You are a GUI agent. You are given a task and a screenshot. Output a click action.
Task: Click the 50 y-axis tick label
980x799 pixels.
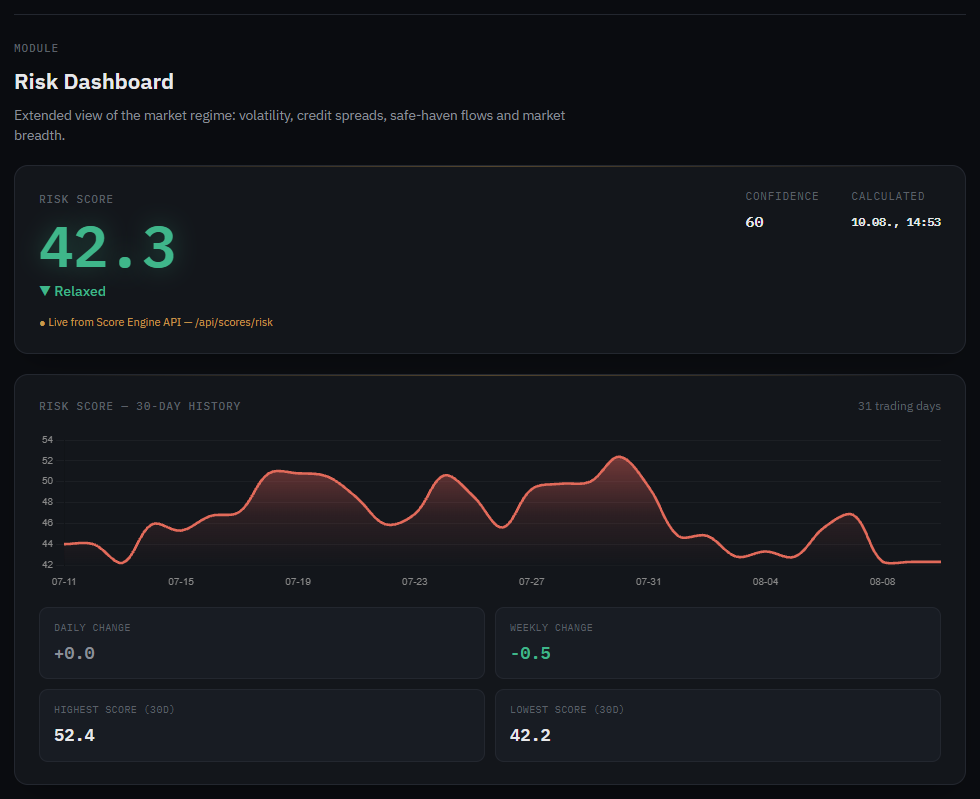(48, 481)
